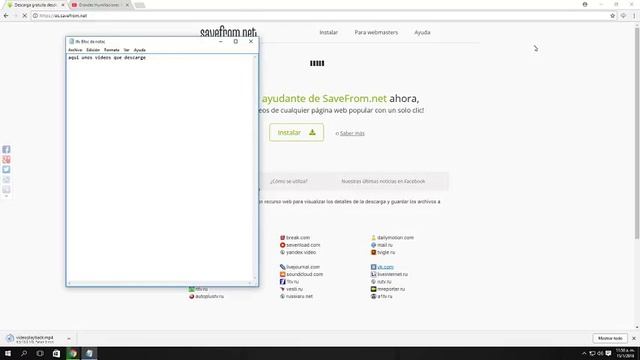Image resolution: width=640 pixels, height=360 pixels.
Task: Click the savefrom.net logo
Action: (228, 32)
